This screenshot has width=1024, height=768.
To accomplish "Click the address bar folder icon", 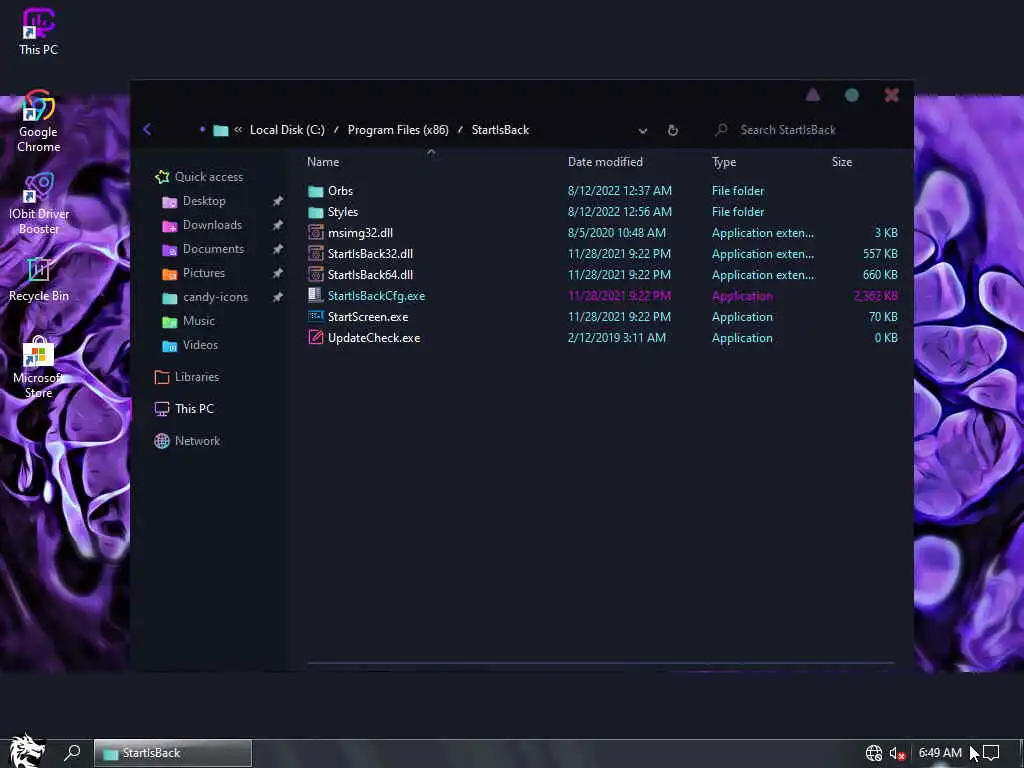I will [x=221, y=130].
